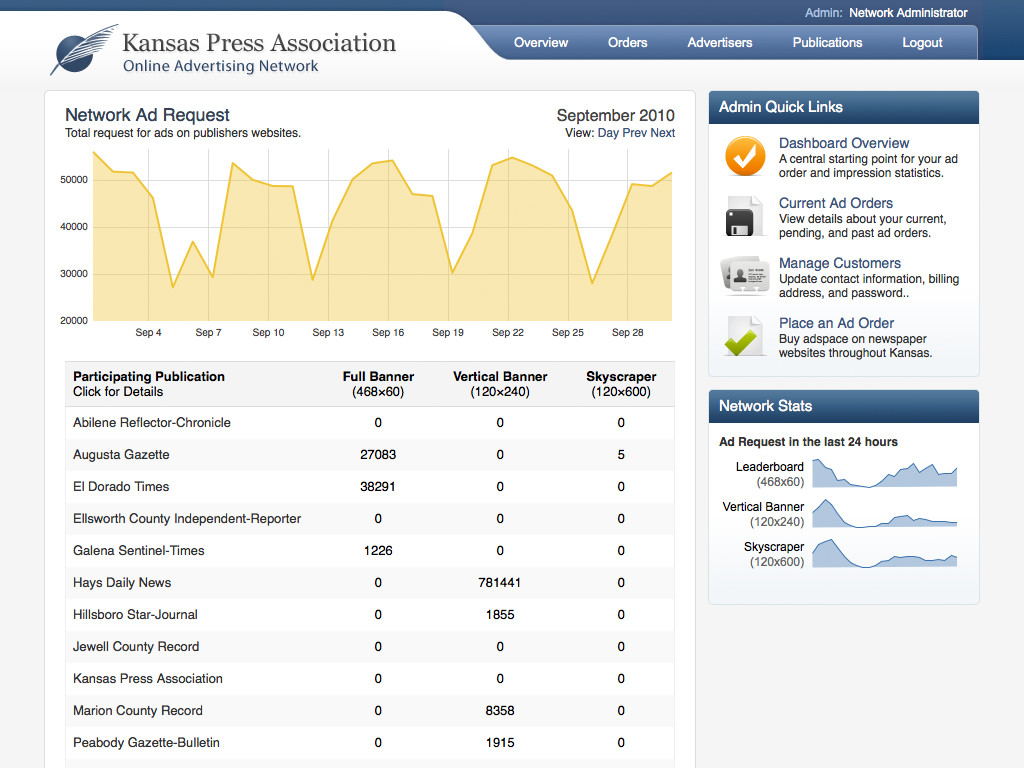Click the Sep 16 chart axis label
The image size is (1024, 768).
coord(388,332)
